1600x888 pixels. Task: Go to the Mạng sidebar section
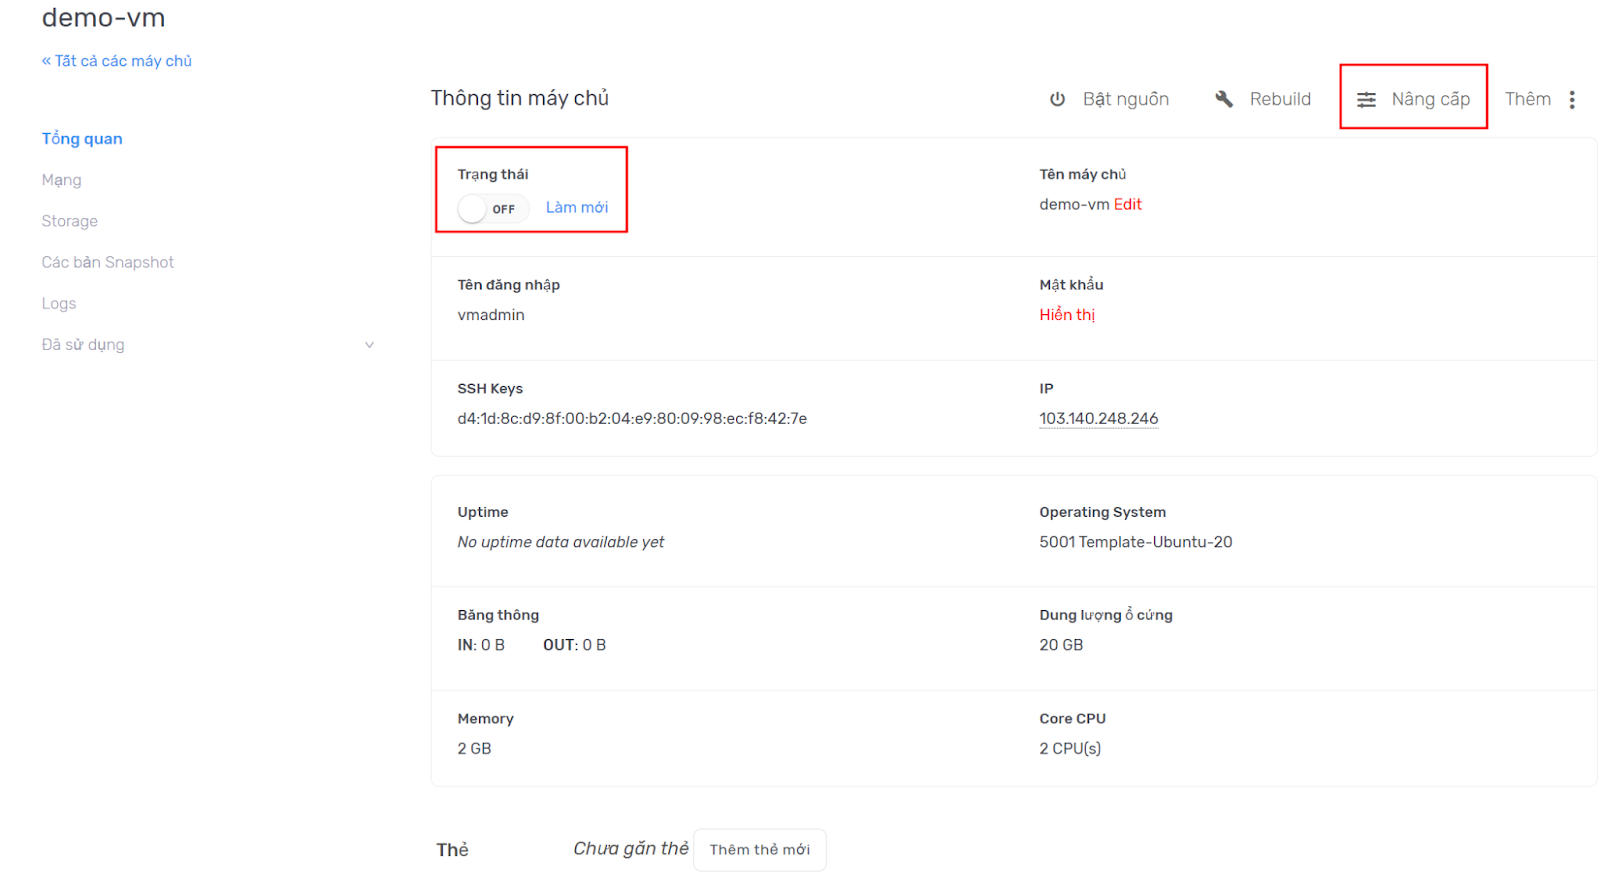coord(62,180)
